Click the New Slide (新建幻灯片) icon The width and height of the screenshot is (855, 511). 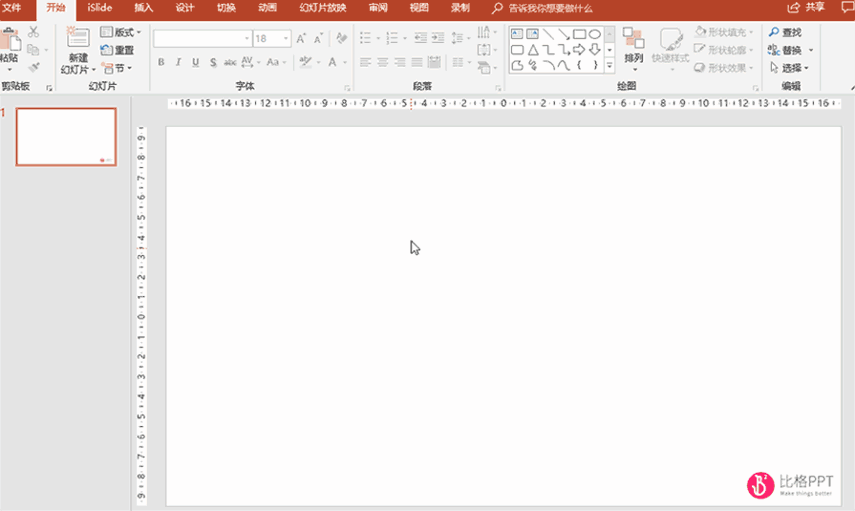pyautogui.click(x=77, y=40)
